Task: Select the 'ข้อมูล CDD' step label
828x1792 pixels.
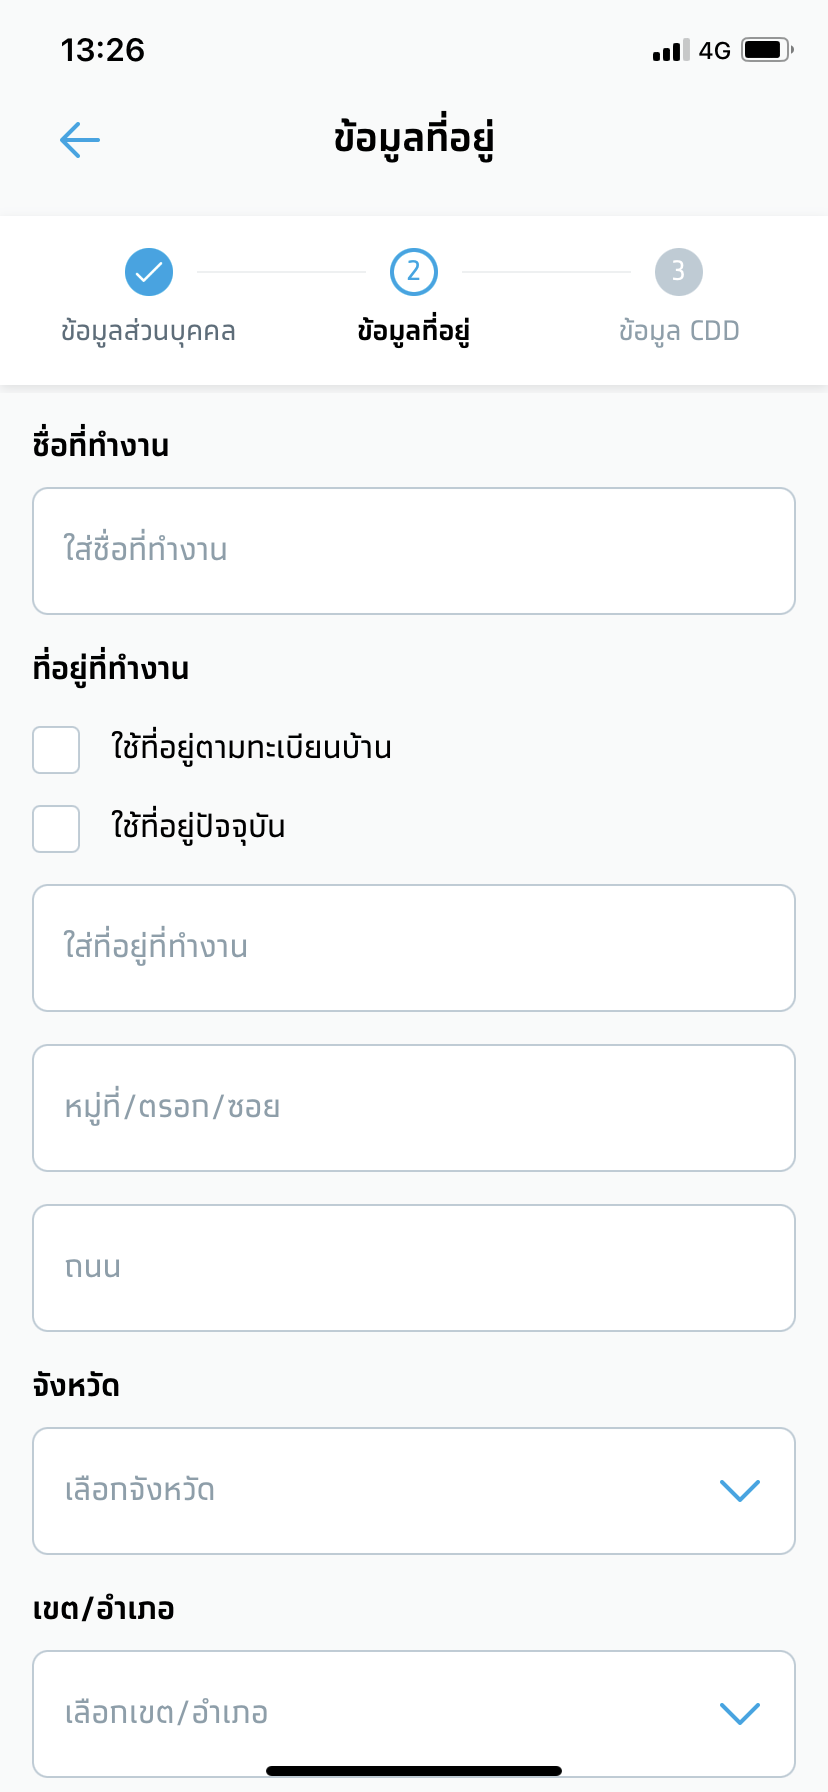Action: (679, 331)
